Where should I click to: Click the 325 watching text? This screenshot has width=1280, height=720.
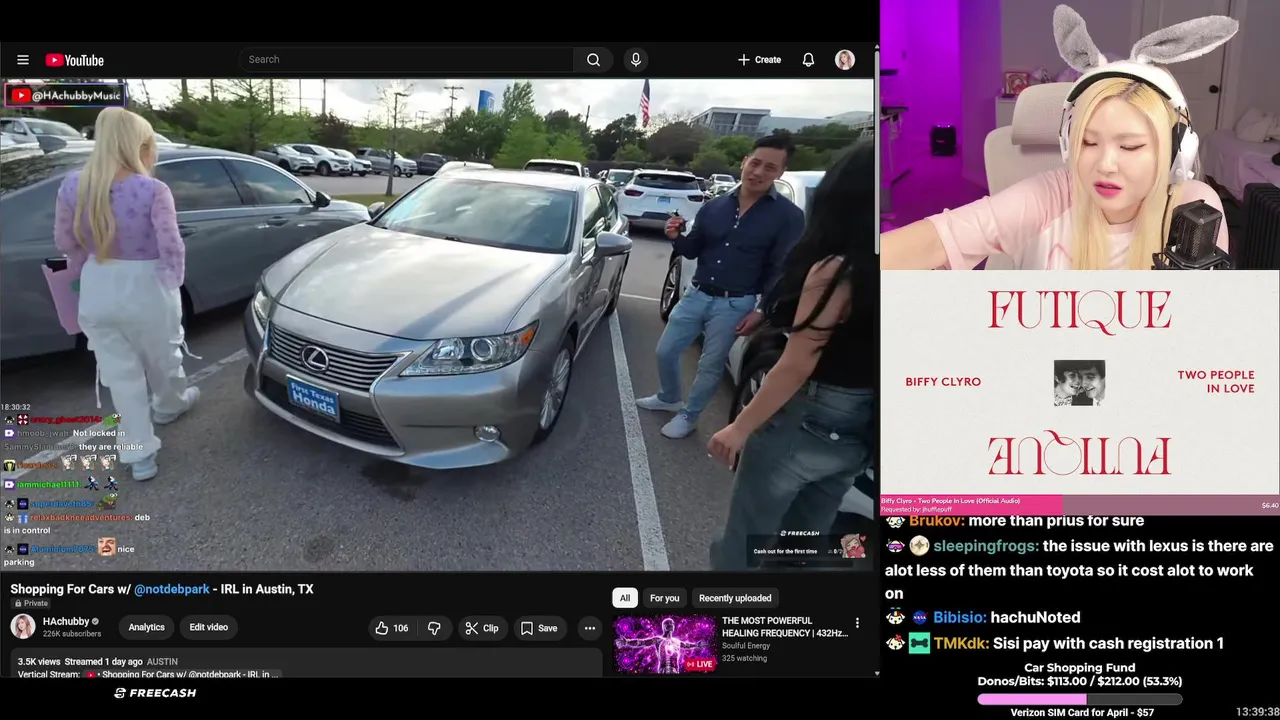(744, 658)
